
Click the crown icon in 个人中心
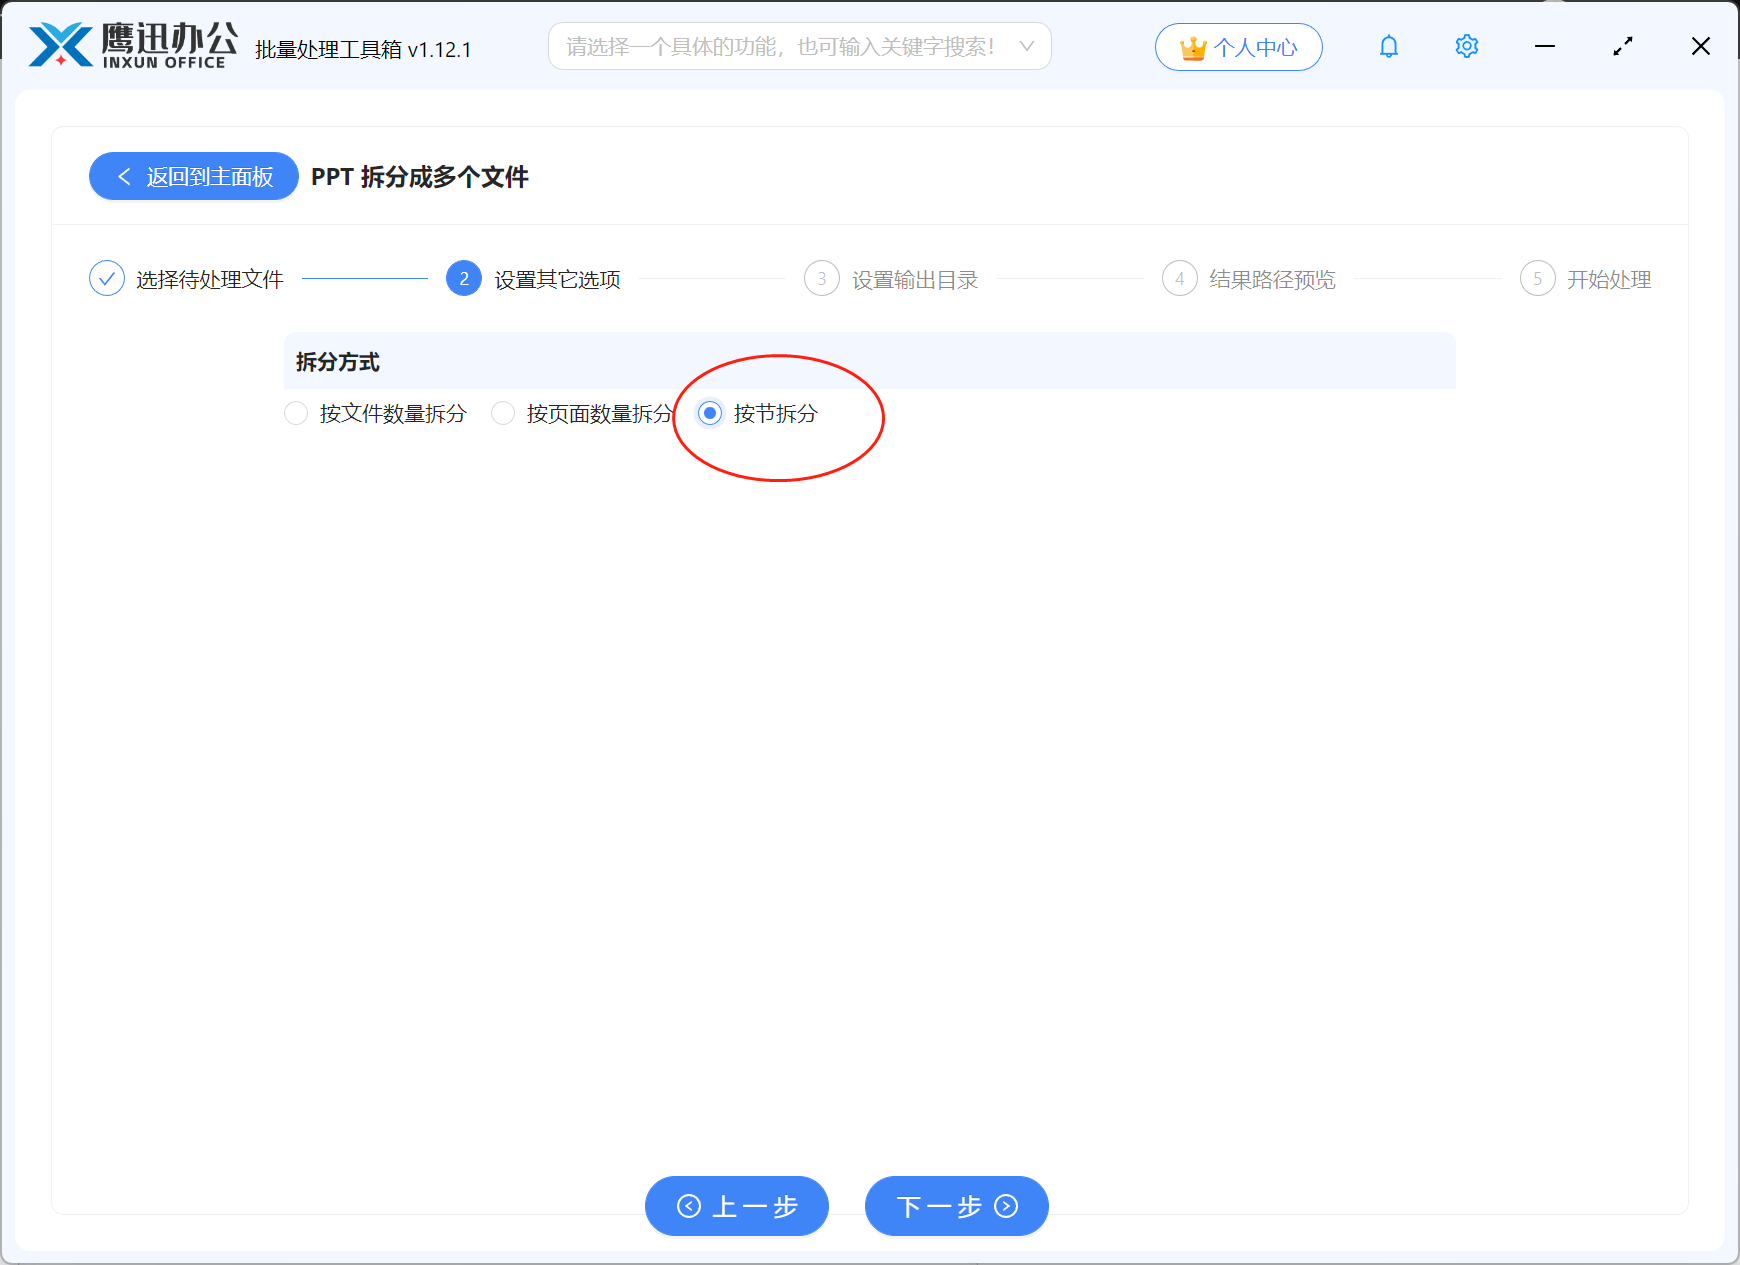click(1192, 45)
